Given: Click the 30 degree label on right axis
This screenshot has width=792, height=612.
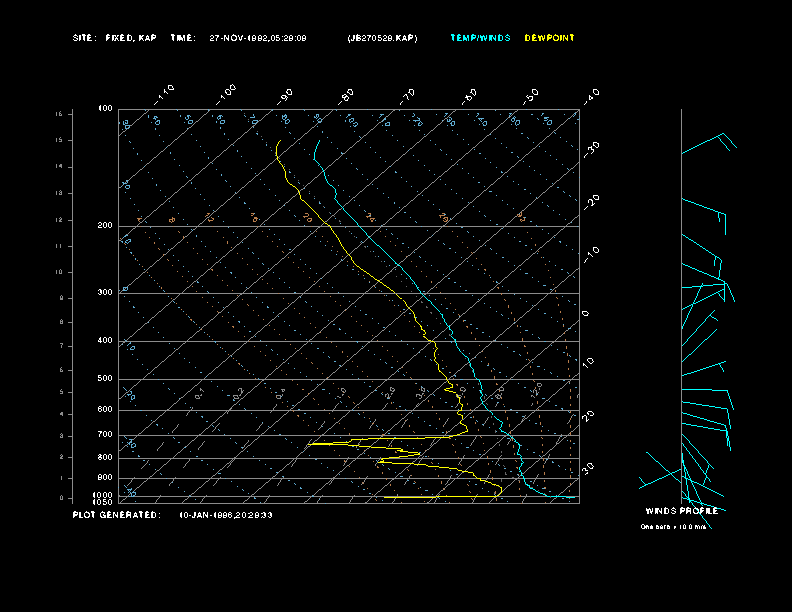Looking at the screenshot, I should [x=589, y=467].
